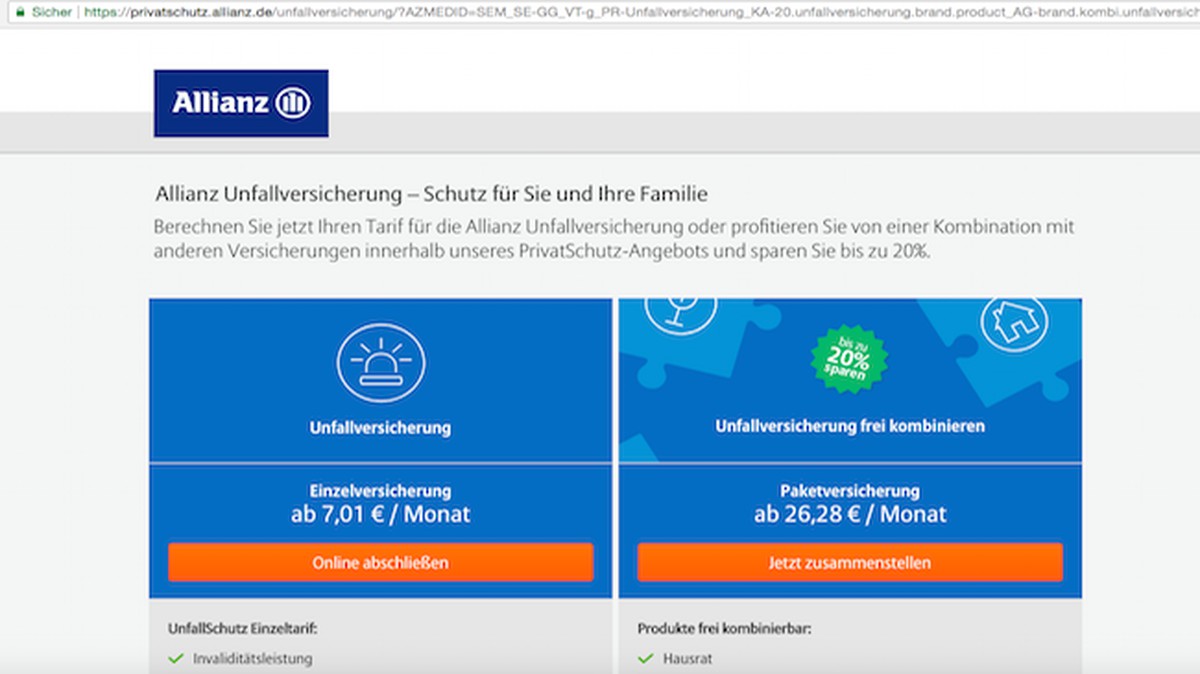The height and width of the screenshot is (674, 1200).
Task: Click the Allianz logo
Action: (241, 103)
